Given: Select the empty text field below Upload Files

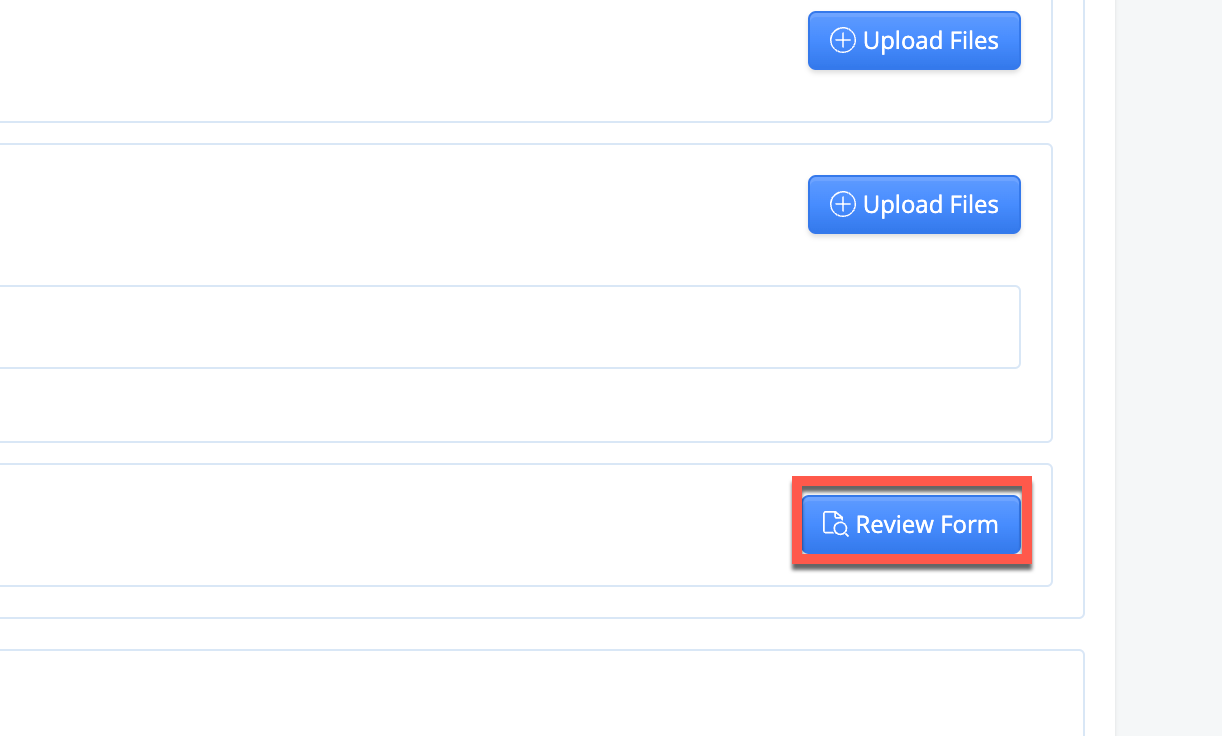Looking at the screenshot, I should tap(510, 327).
